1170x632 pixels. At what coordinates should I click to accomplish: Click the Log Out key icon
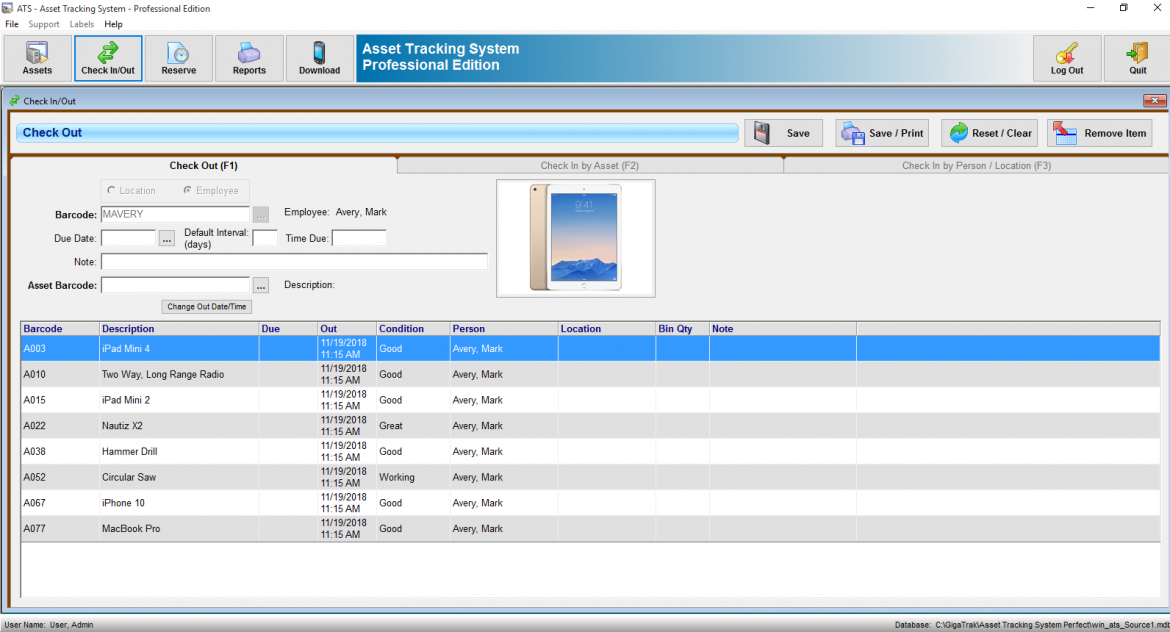coord(1067,58)
